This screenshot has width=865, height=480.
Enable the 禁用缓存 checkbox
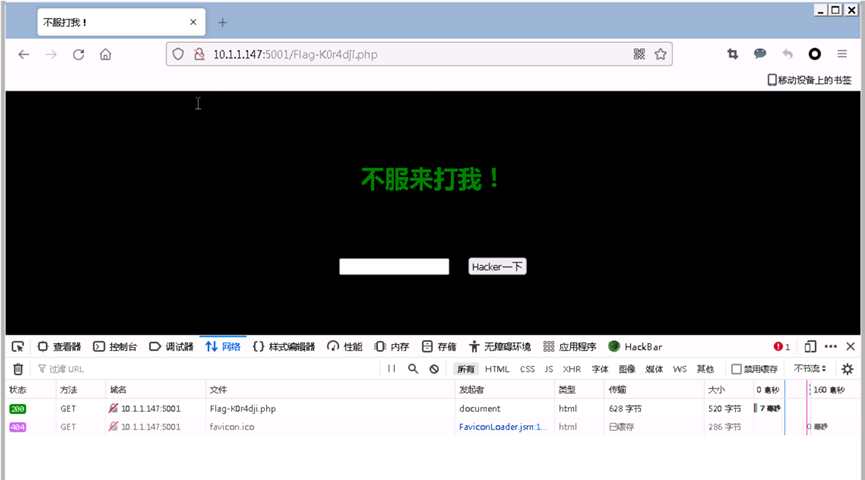click(x=736, y=369)
